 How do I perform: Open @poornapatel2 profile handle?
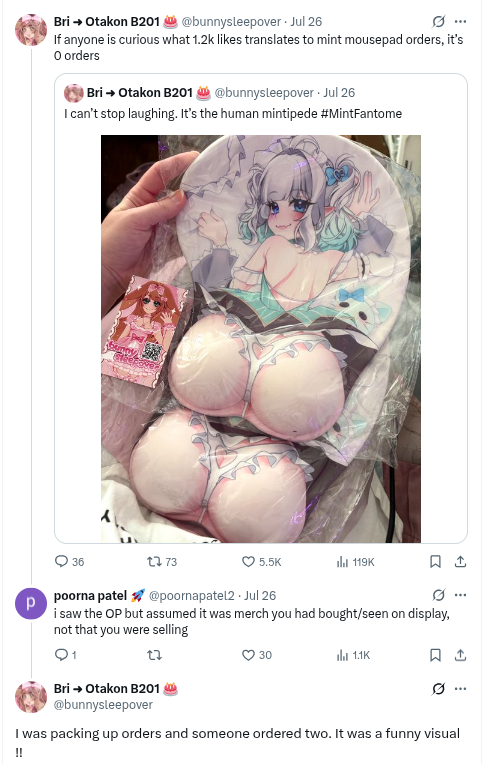click(x=192, y=595)
